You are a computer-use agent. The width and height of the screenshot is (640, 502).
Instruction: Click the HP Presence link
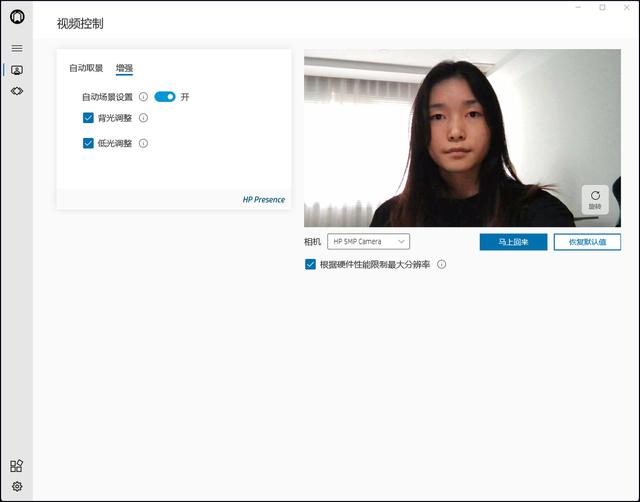[x=264, y=200]
